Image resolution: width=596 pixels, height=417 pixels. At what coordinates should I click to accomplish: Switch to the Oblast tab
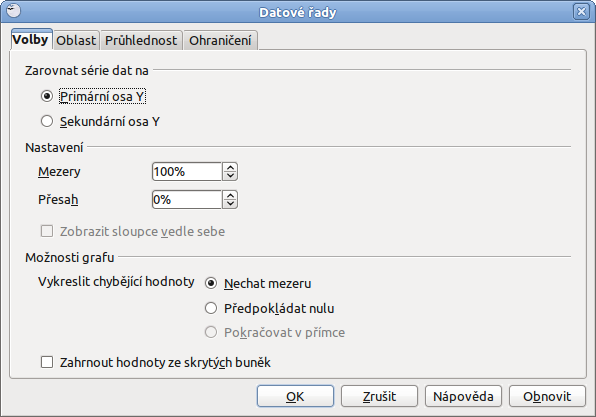tap(76, 40)
